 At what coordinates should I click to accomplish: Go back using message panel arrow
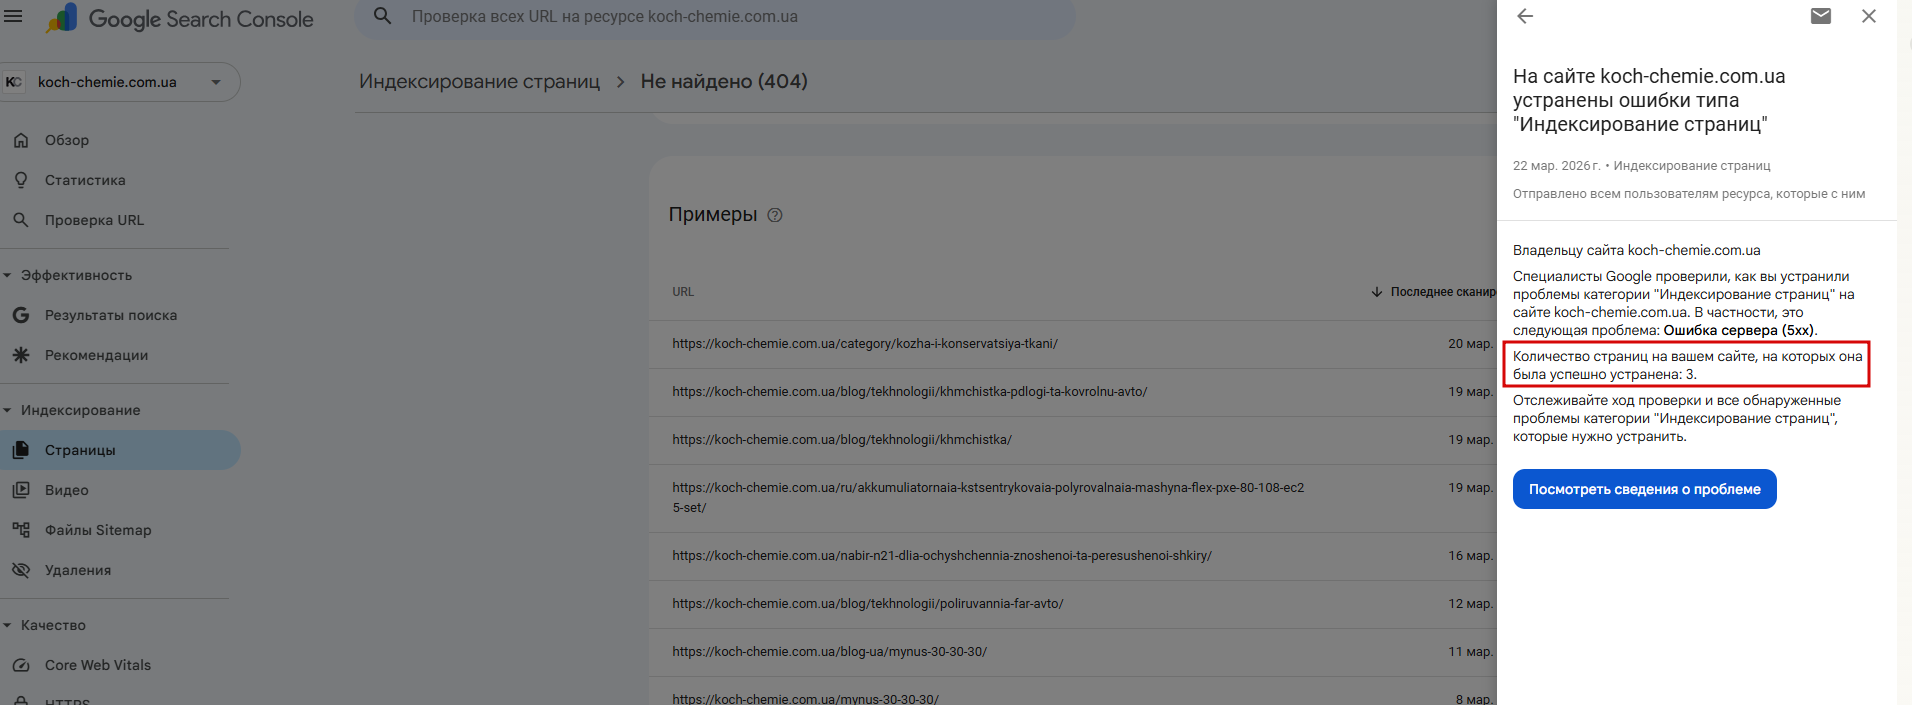1525,16
